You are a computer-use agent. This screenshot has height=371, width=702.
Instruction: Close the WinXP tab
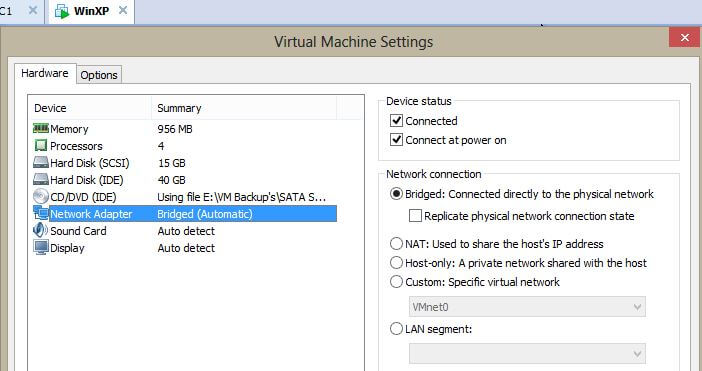click(123, 11)
